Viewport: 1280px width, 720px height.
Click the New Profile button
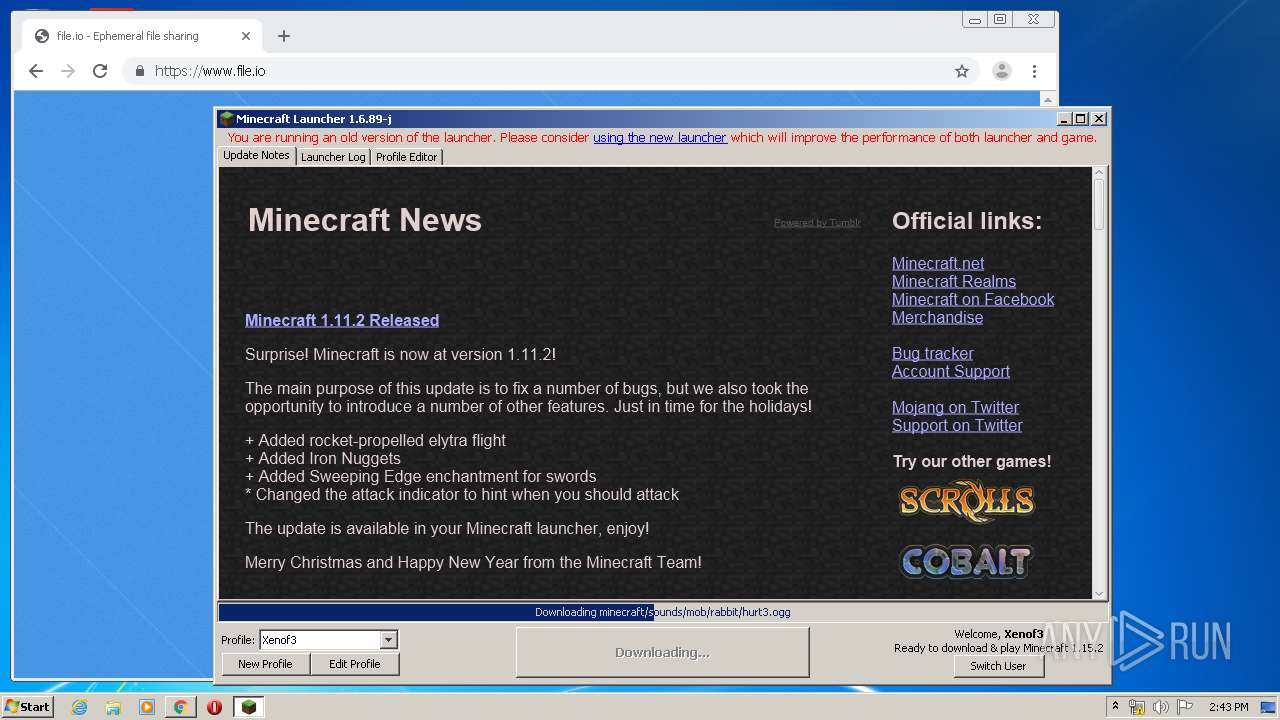[265, 664]
